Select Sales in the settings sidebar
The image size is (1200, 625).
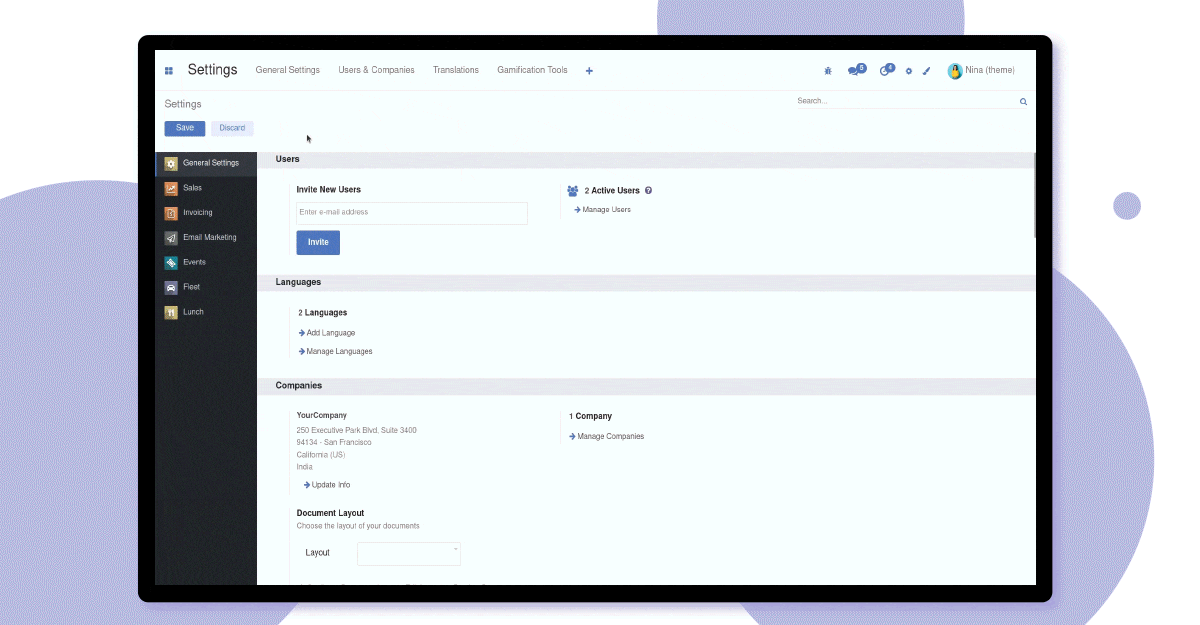192,188
